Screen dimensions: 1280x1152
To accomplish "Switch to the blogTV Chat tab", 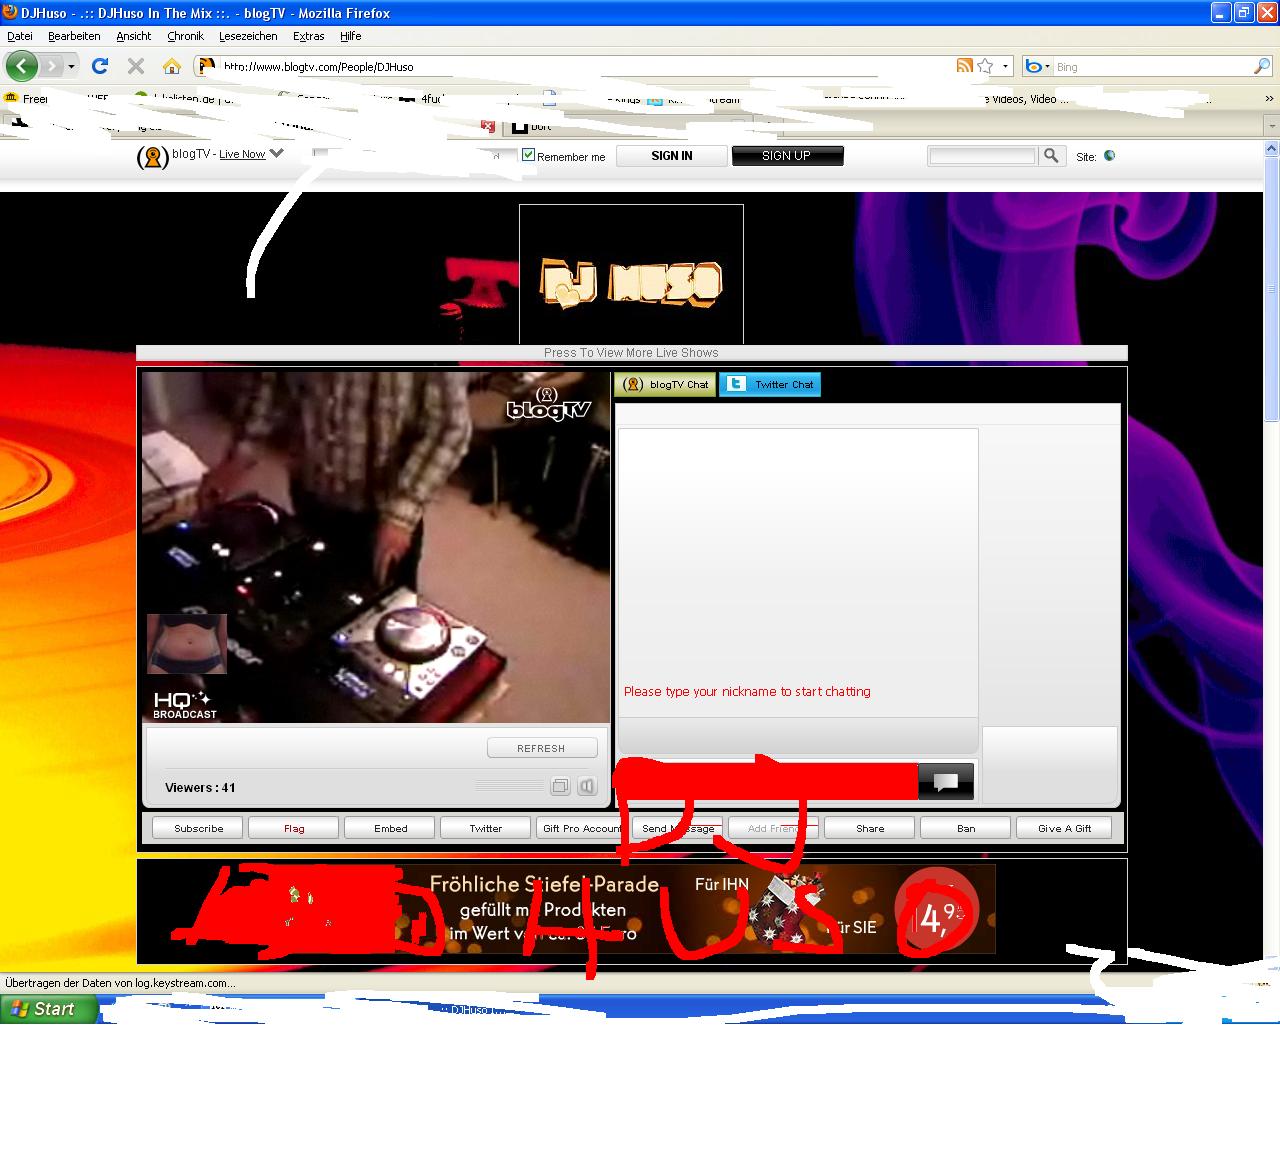I will (x=665, y=384).
